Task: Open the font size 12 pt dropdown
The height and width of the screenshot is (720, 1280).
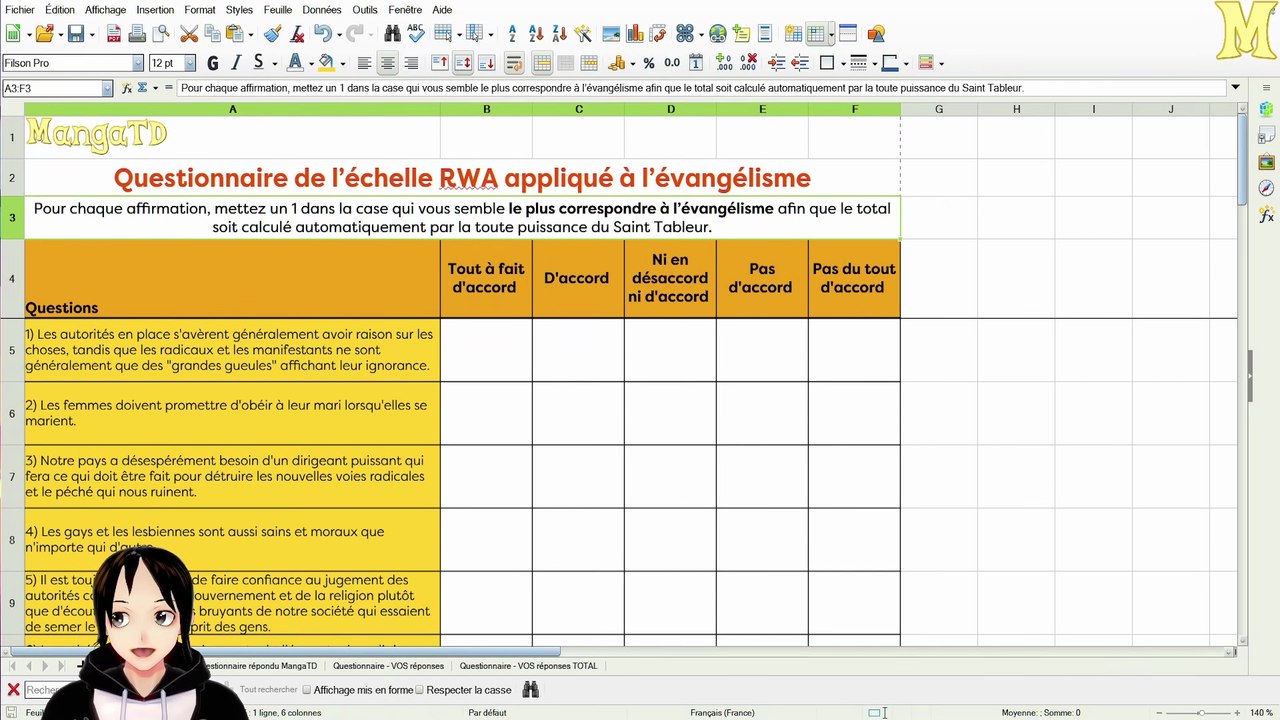Action: click(x=191, y=63)
